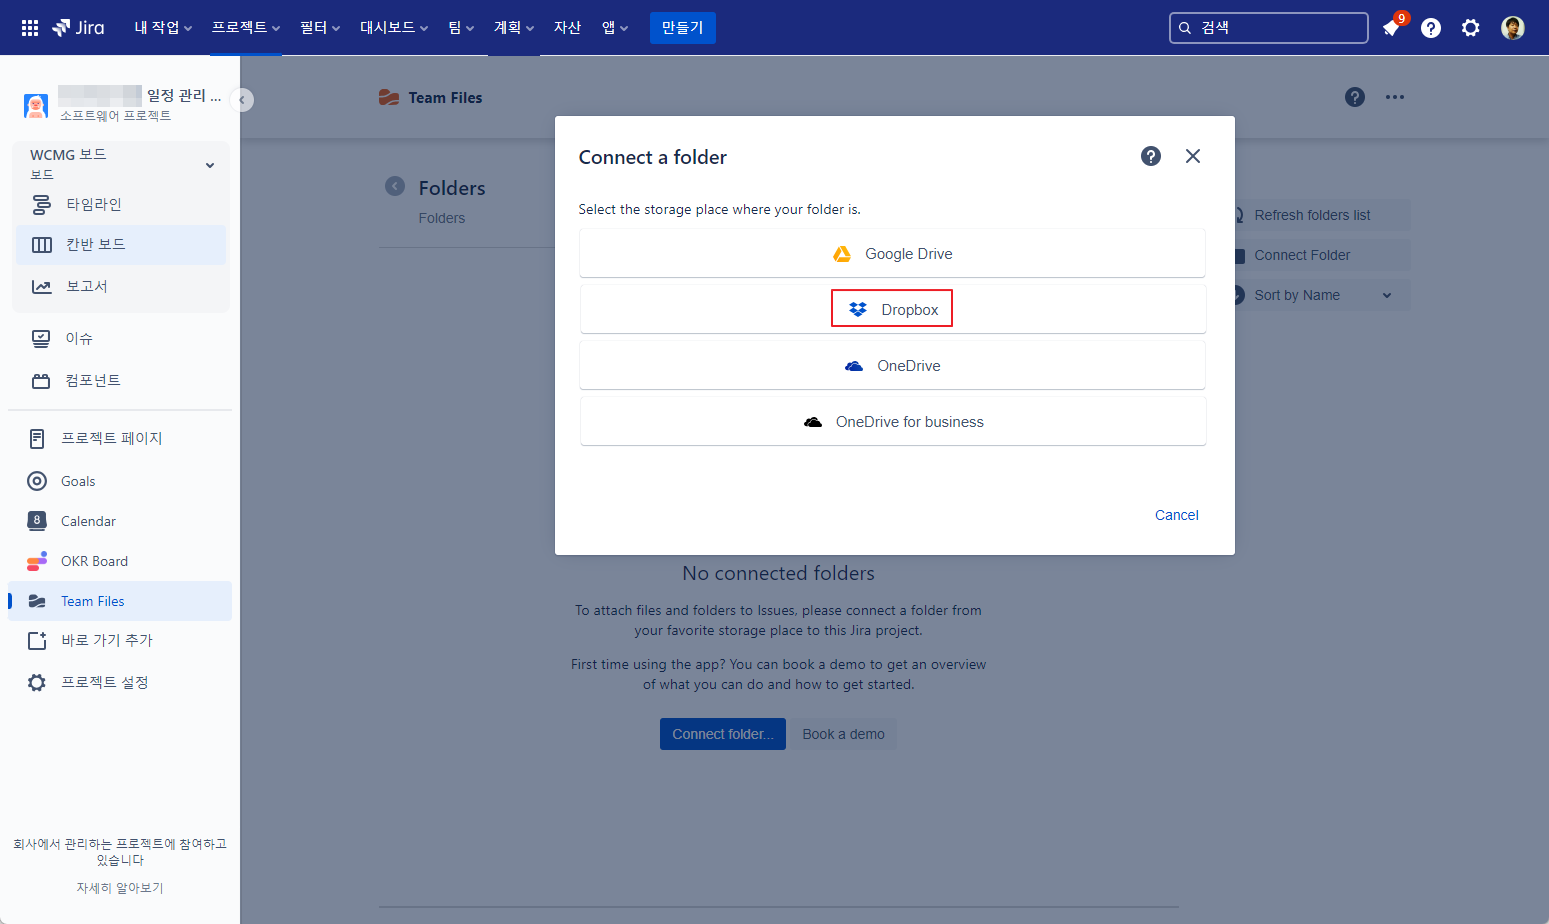Select Team Files in the sidebar
Viewport: 1549px width, 924px height.
click(x=120, y=601)
